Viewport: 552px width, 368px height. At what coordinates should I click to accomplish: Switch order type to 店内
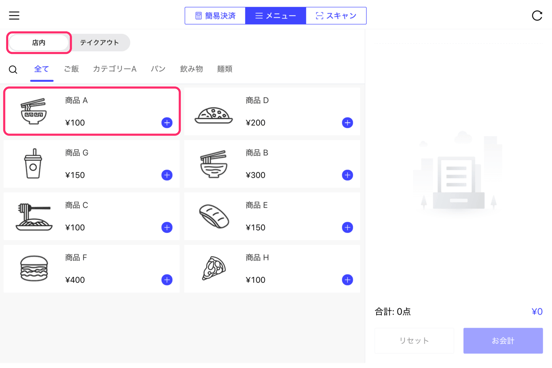click(39, 43)
